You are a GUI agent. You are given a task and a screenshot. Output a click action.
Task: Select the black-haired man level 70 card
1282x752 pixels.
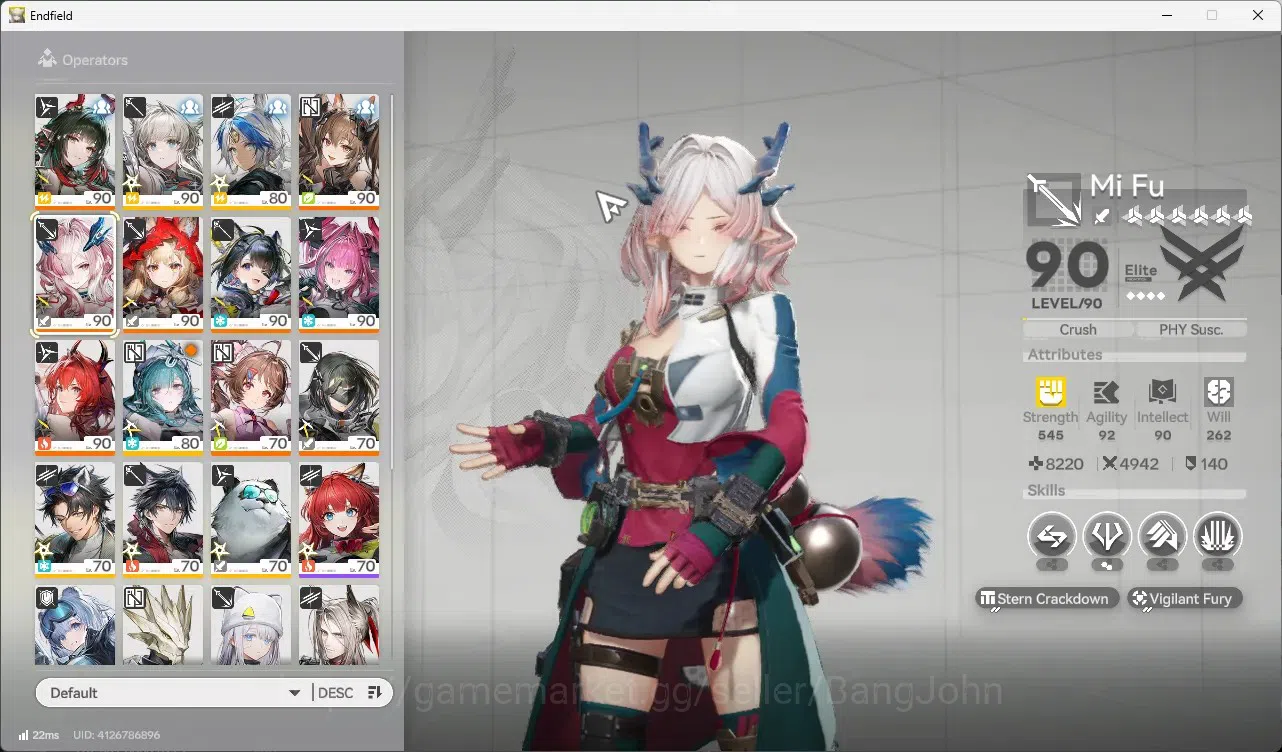163,520
